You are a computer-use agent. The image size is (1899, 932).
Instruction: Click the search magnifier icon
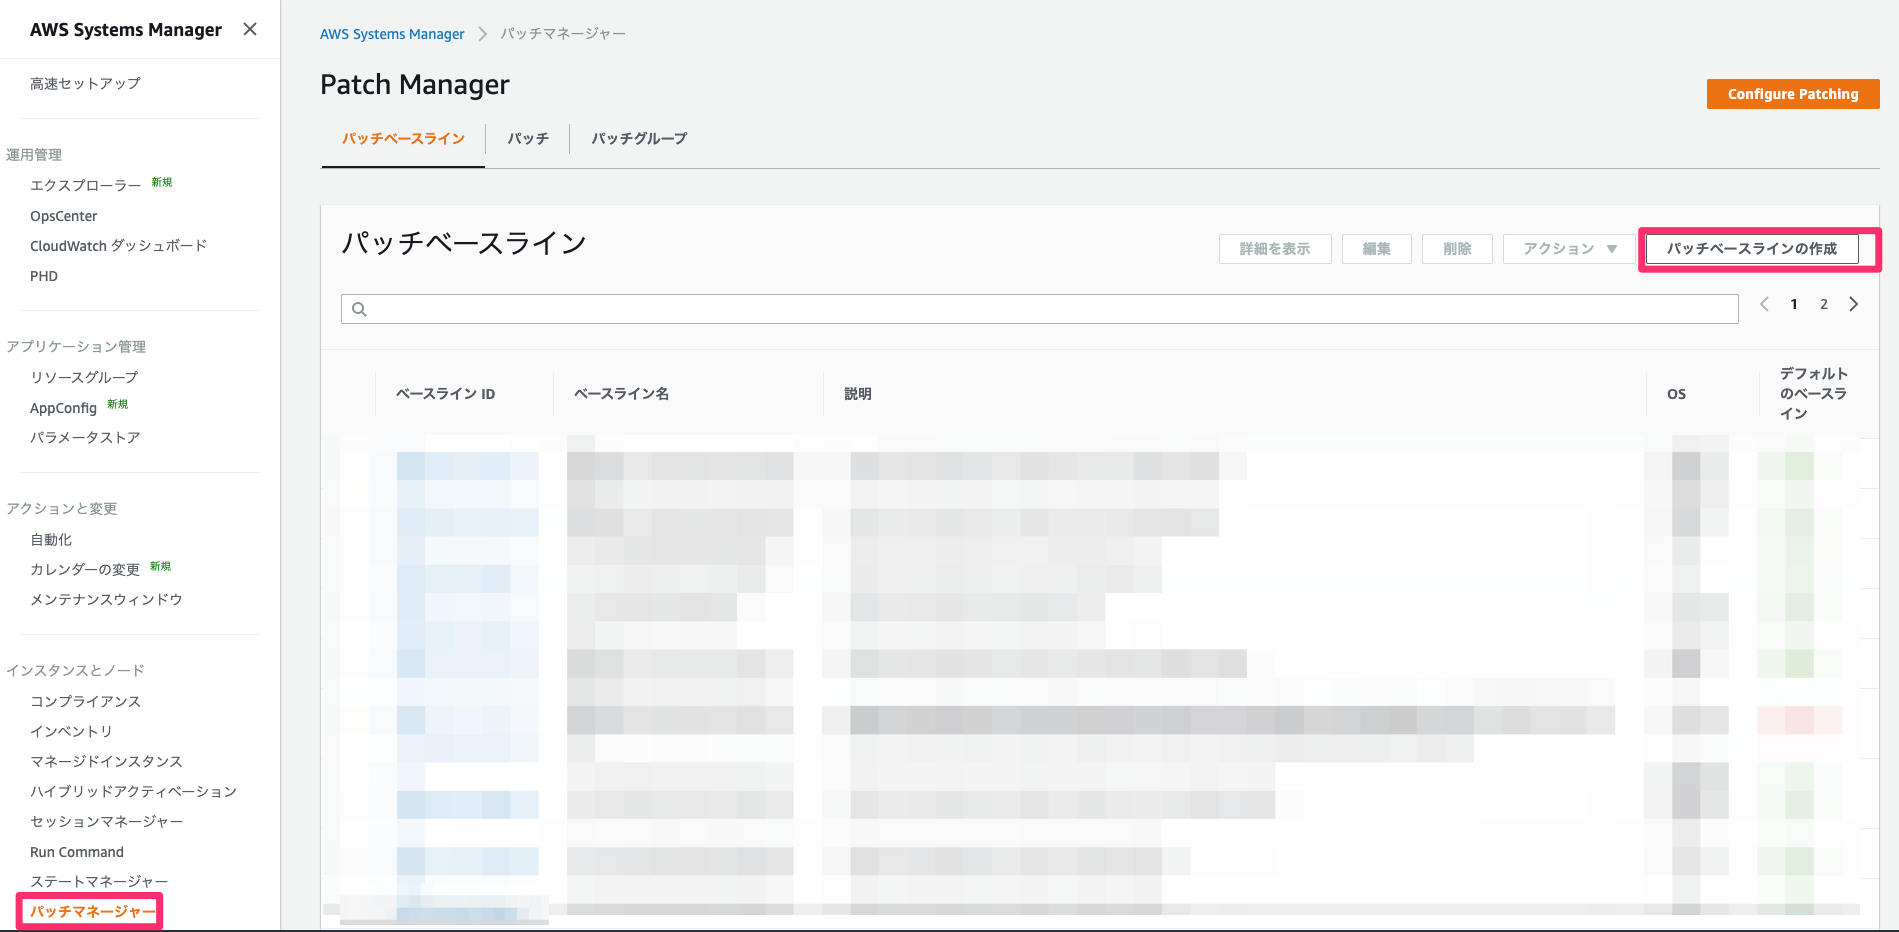point(360,309)
